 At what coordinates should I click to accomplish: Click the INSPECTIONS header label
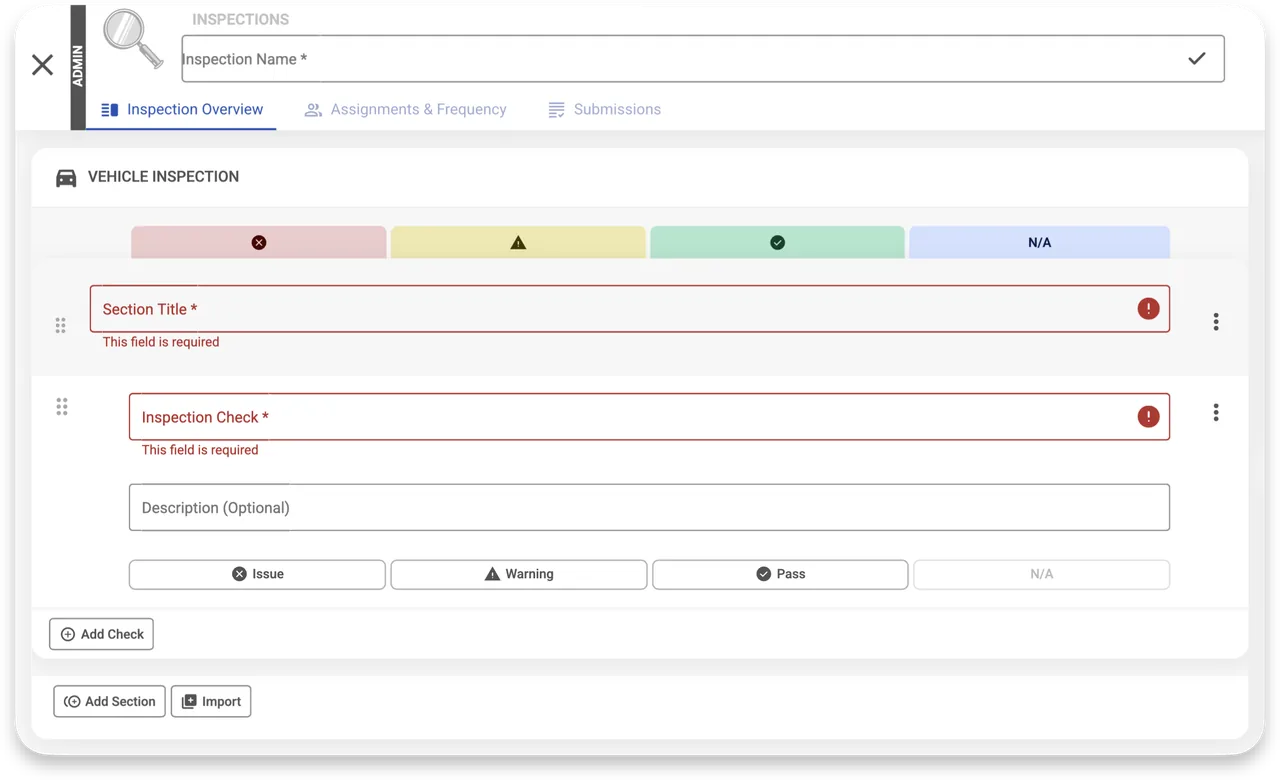coord(240,19)
